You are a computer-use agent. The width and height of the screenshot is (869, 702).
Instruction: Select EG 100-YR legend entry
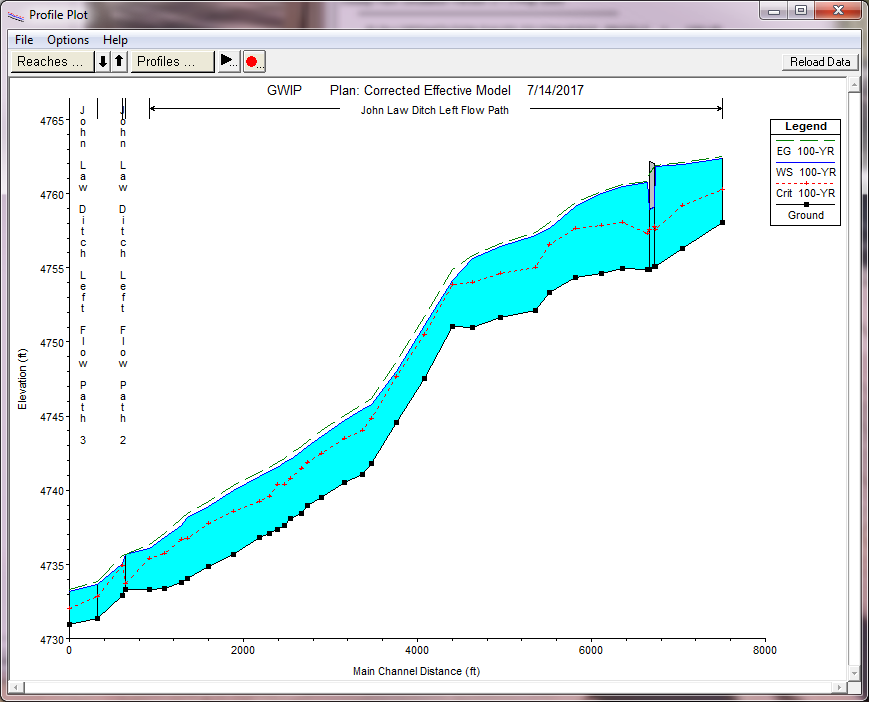(805, 151)
